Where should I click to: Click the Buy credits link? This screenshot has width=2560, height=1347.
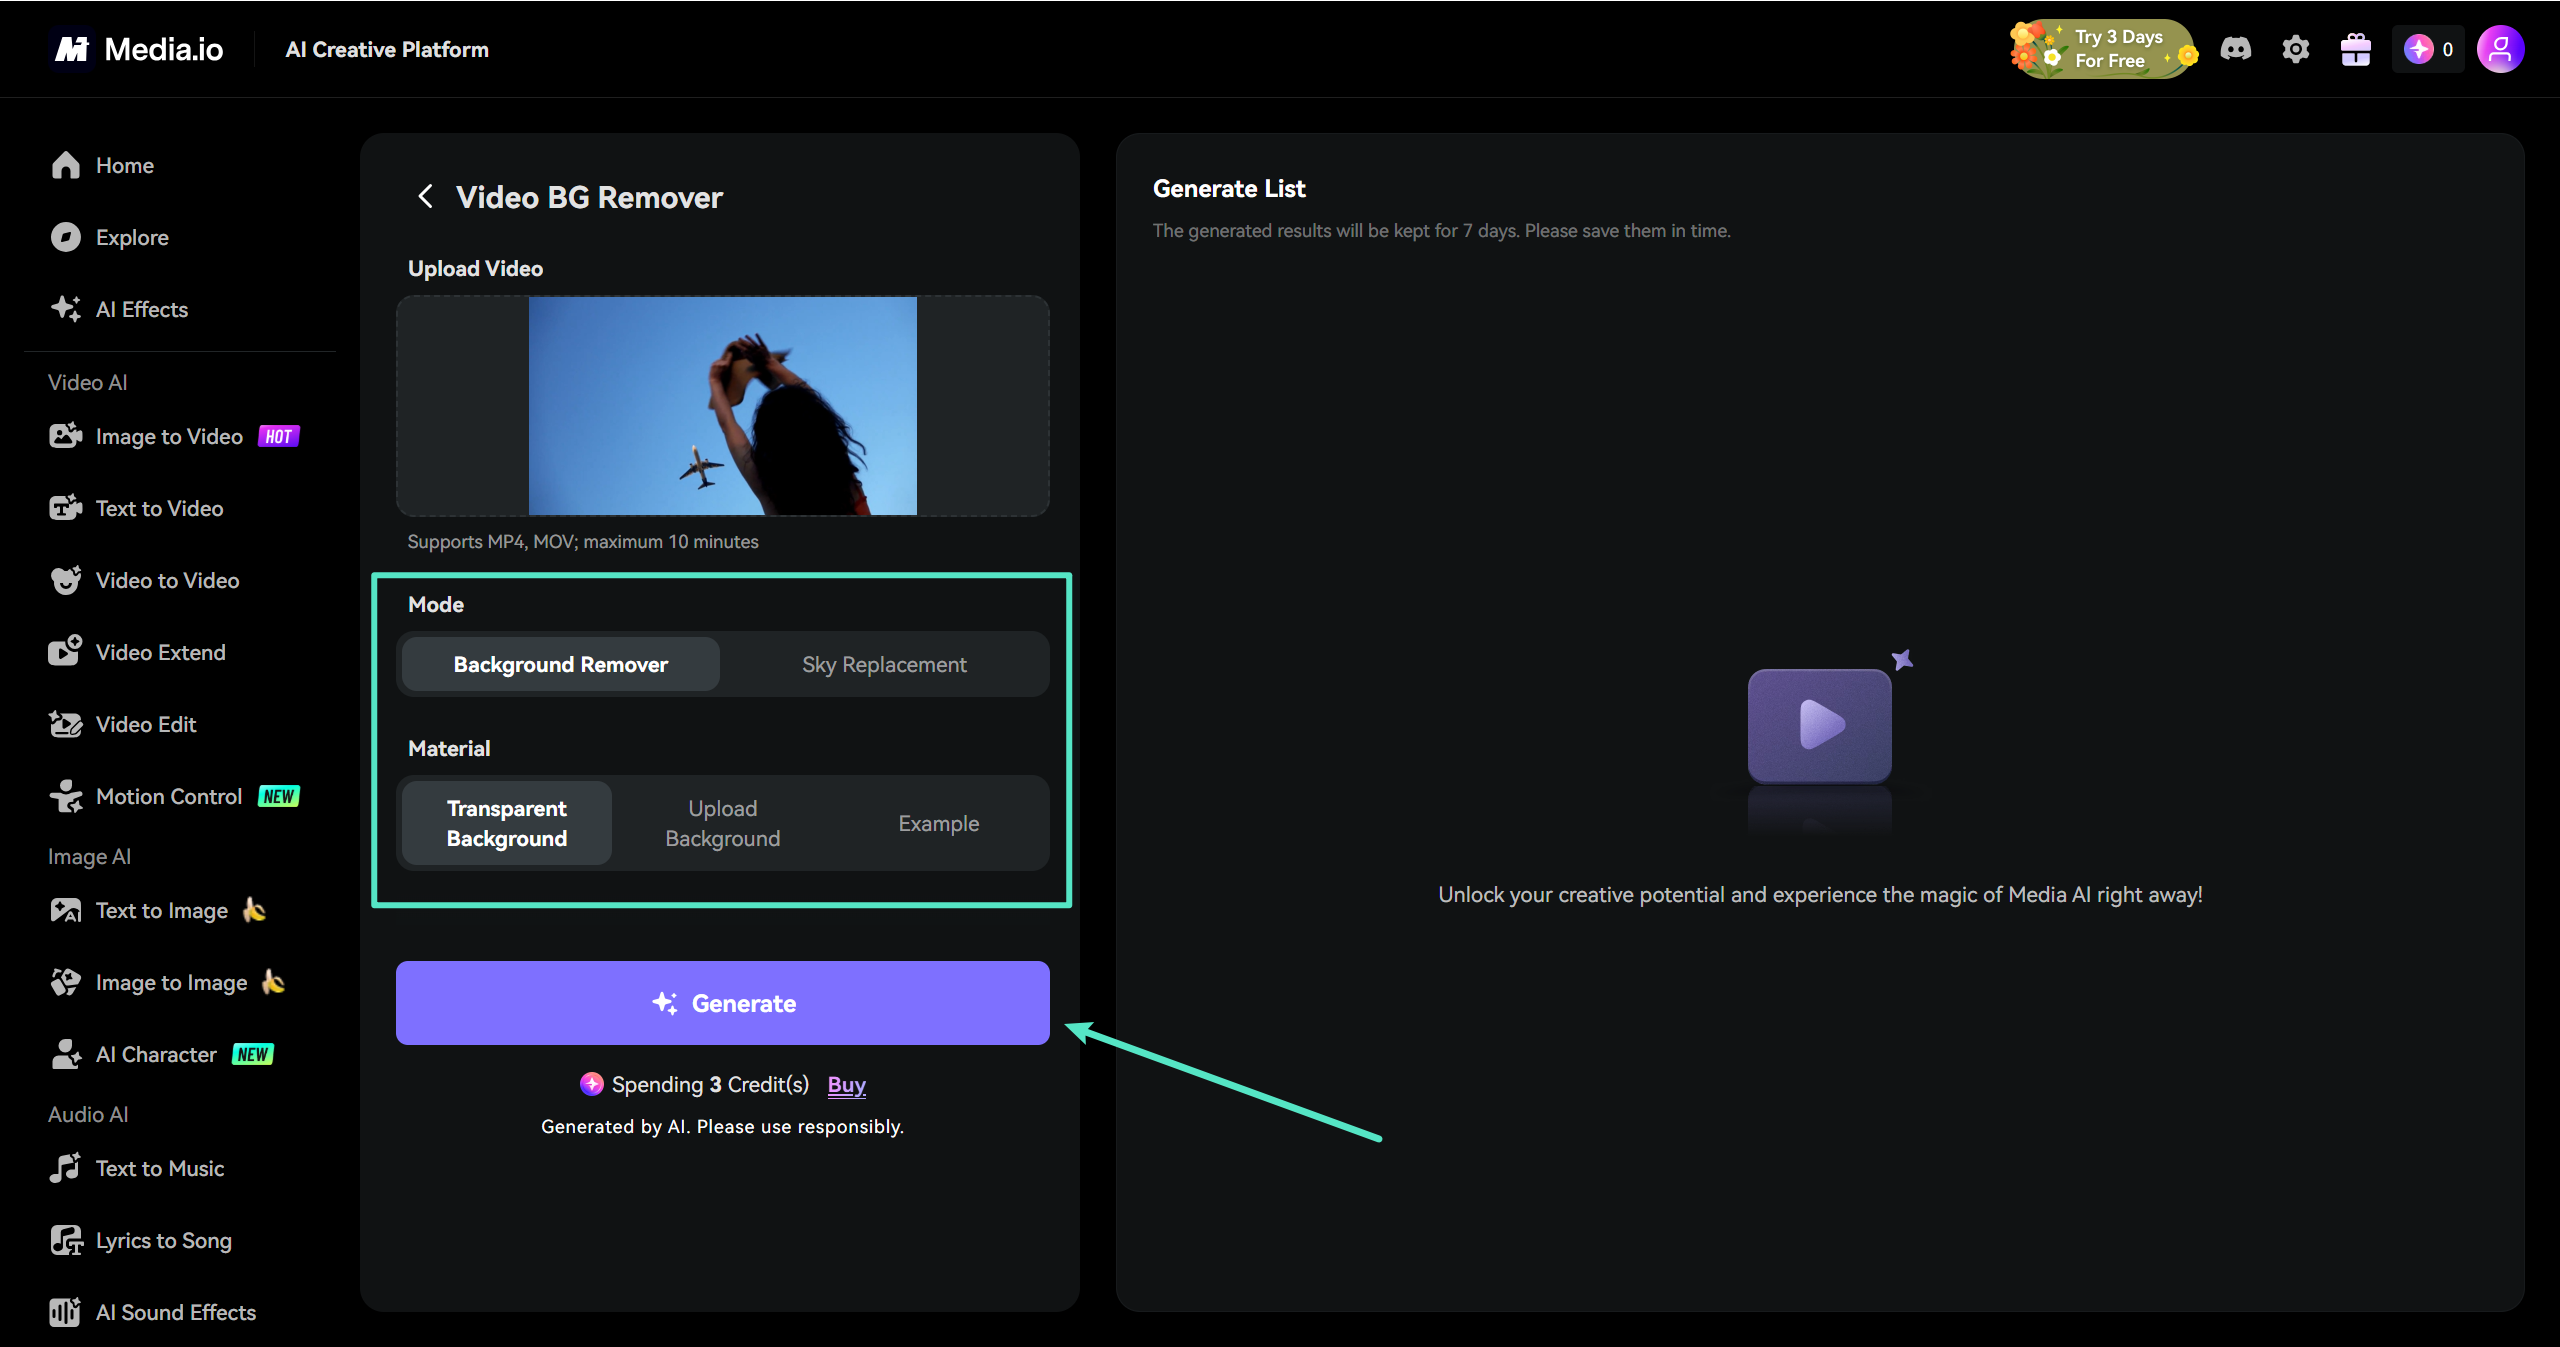click(x=846, y=1085)
